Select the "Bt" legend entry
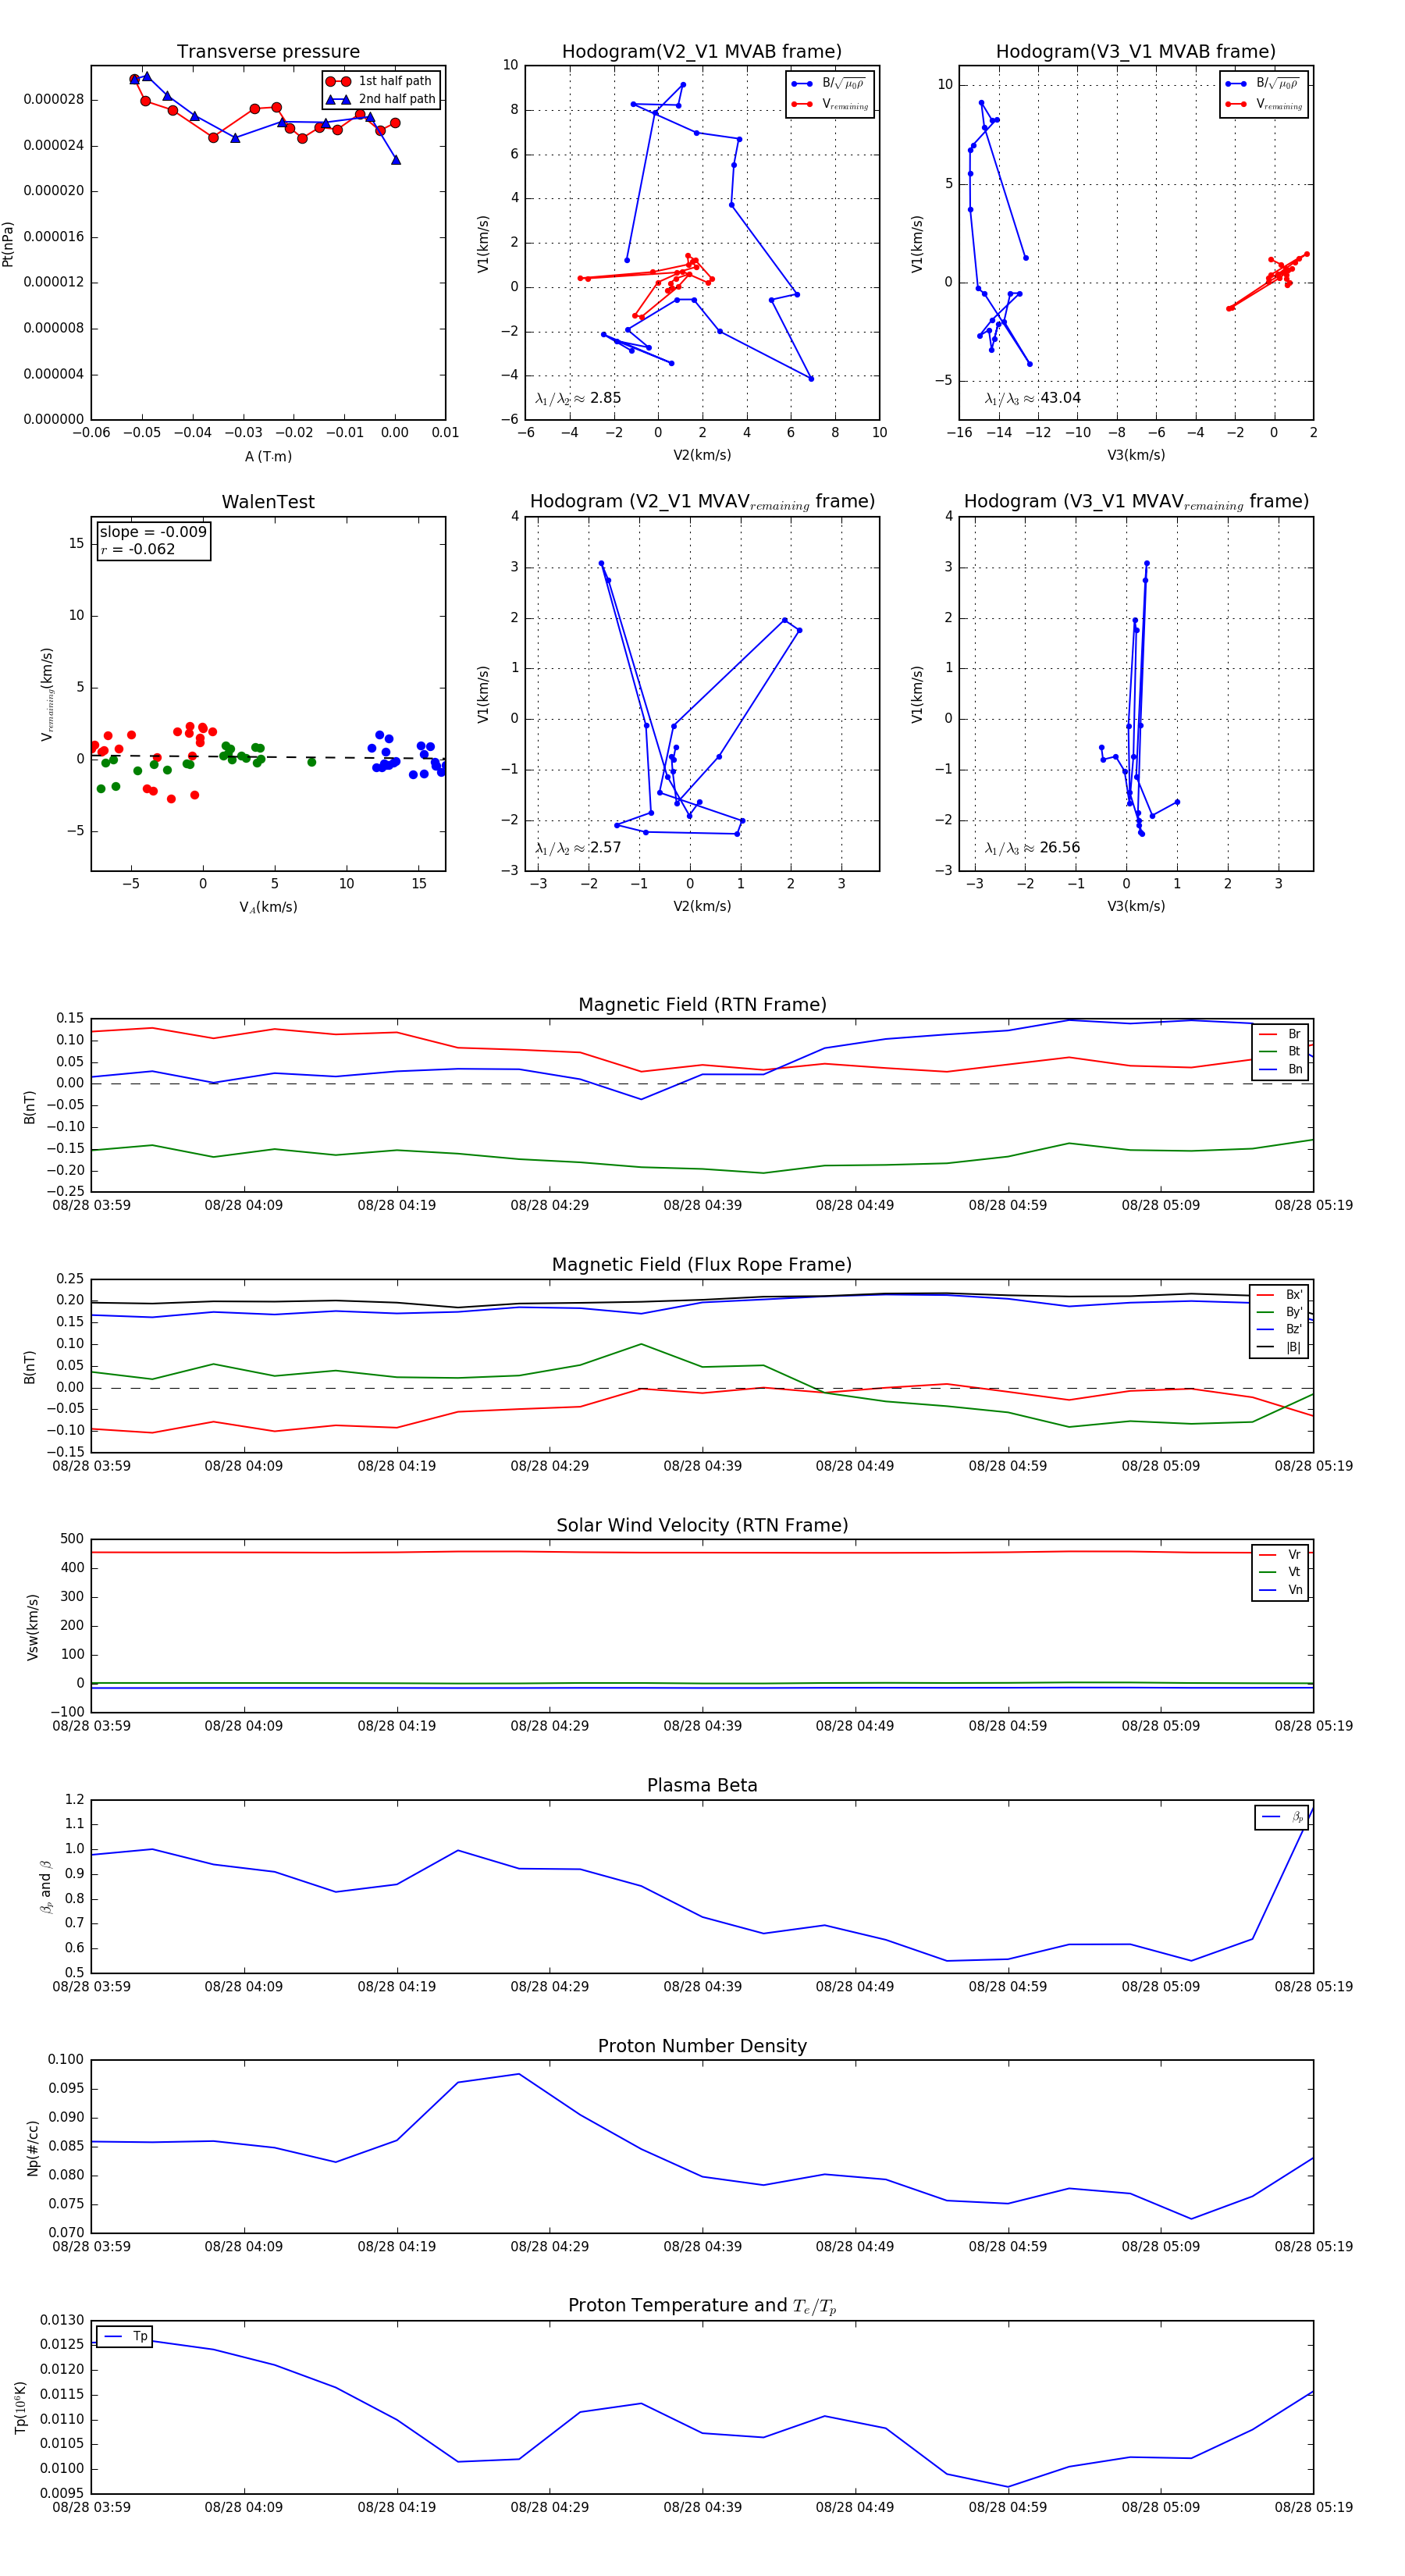 click(x=1280, y=1051)
